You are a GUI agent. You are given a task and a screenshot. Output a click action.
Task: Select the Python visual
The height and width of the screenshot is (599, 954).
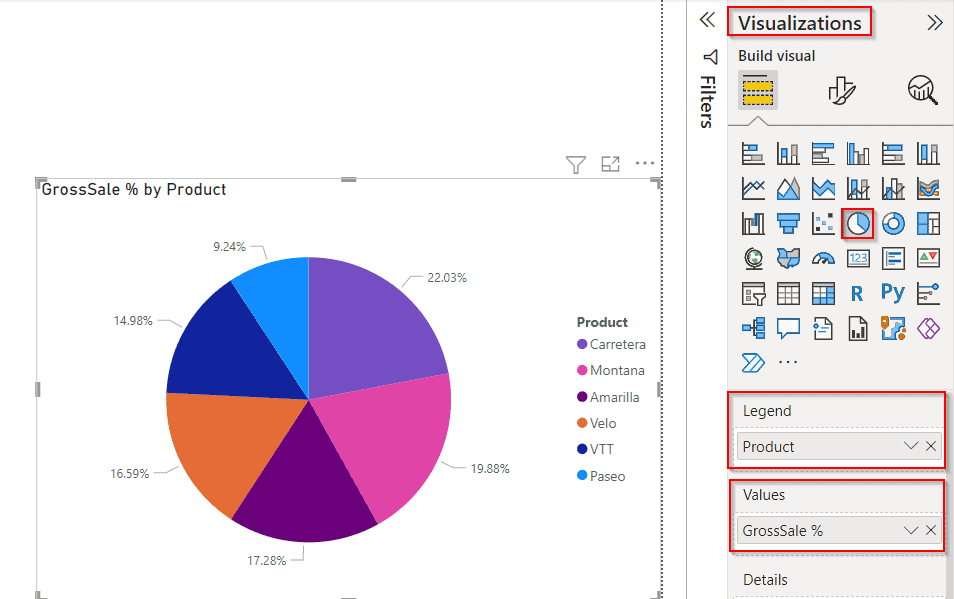(893, 294)
